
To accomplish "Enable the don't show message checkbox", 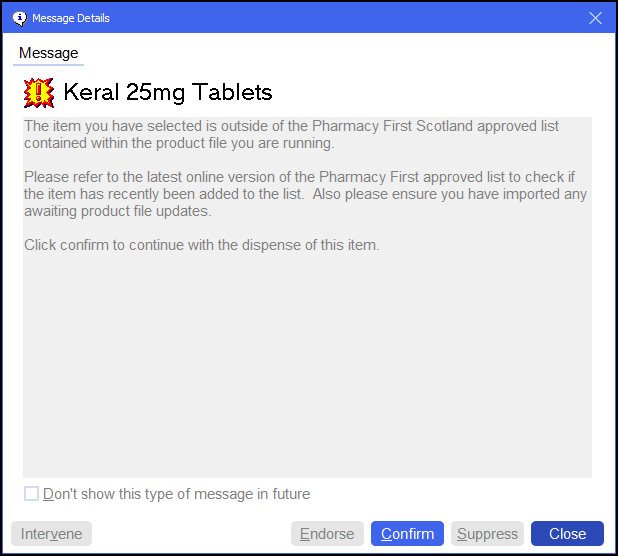I will click(32, 494).
